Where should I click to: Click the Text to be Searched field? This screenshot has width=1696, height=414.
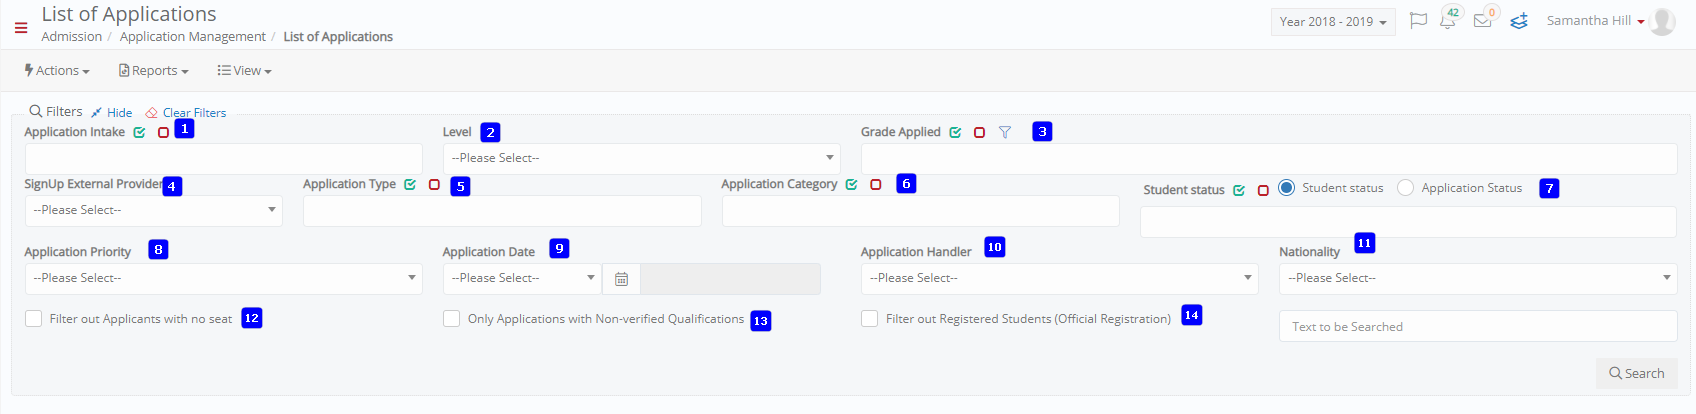tap(1478, 327)
